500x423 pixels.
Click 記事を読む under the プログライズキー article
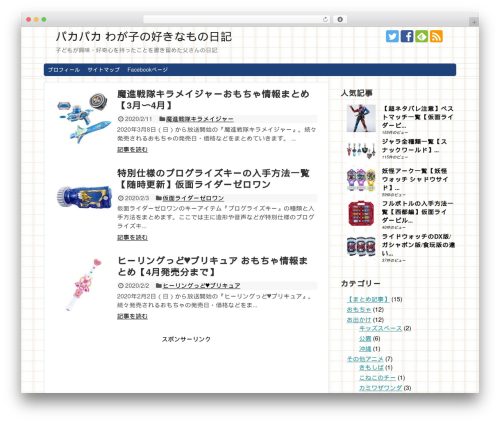pyautogui.click(x=132, y=237)
